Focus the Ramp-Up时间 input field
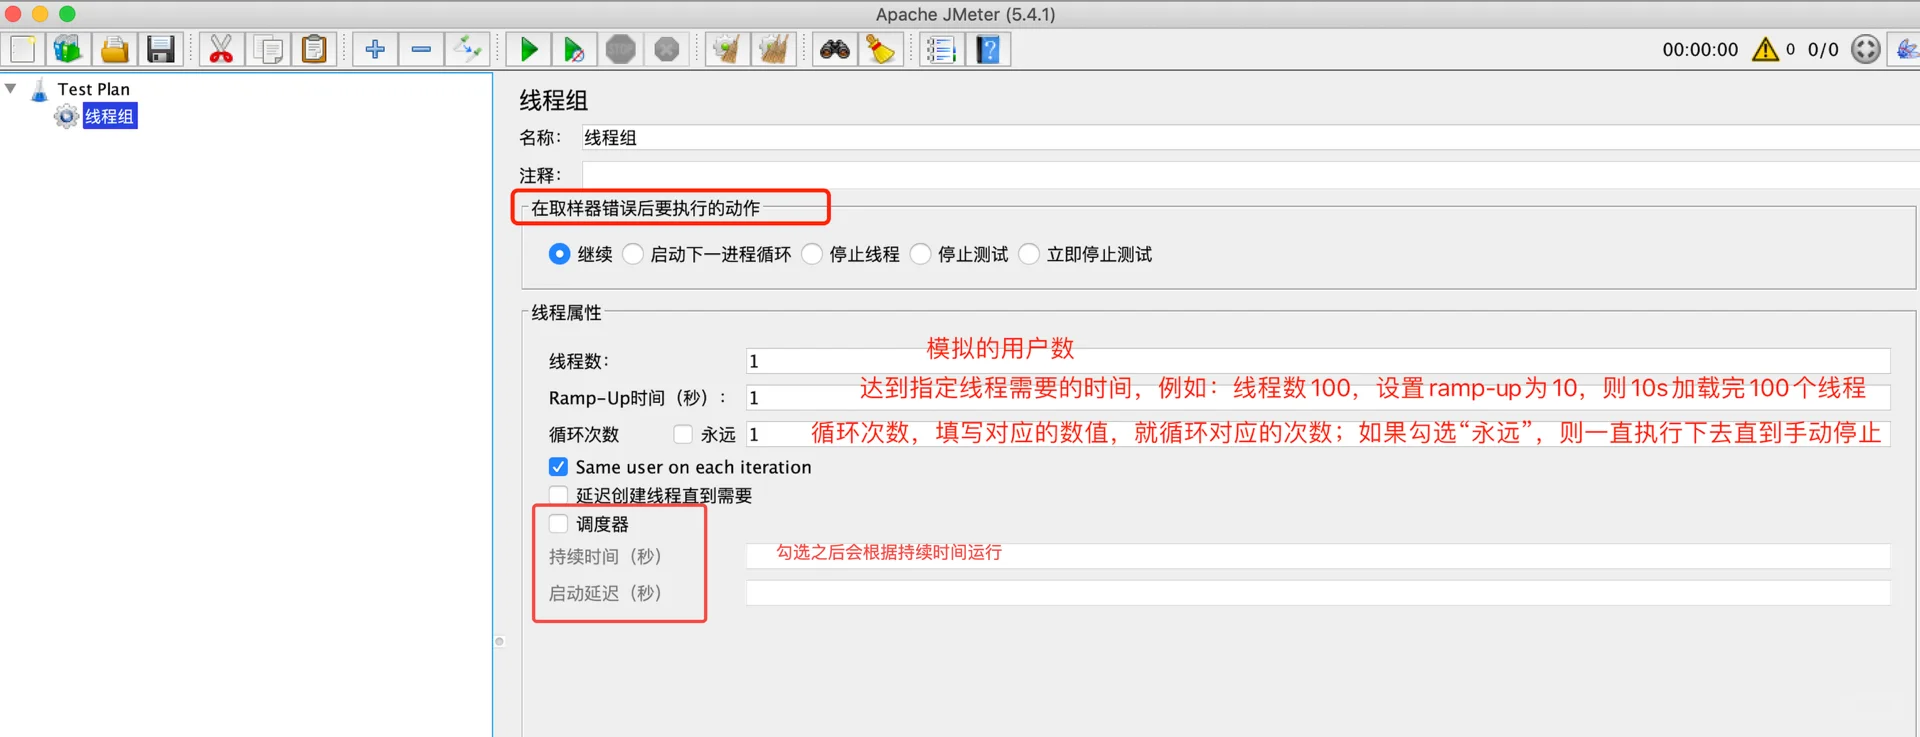The height and width of the screenshot is (737, 1920). [1318, 398]
